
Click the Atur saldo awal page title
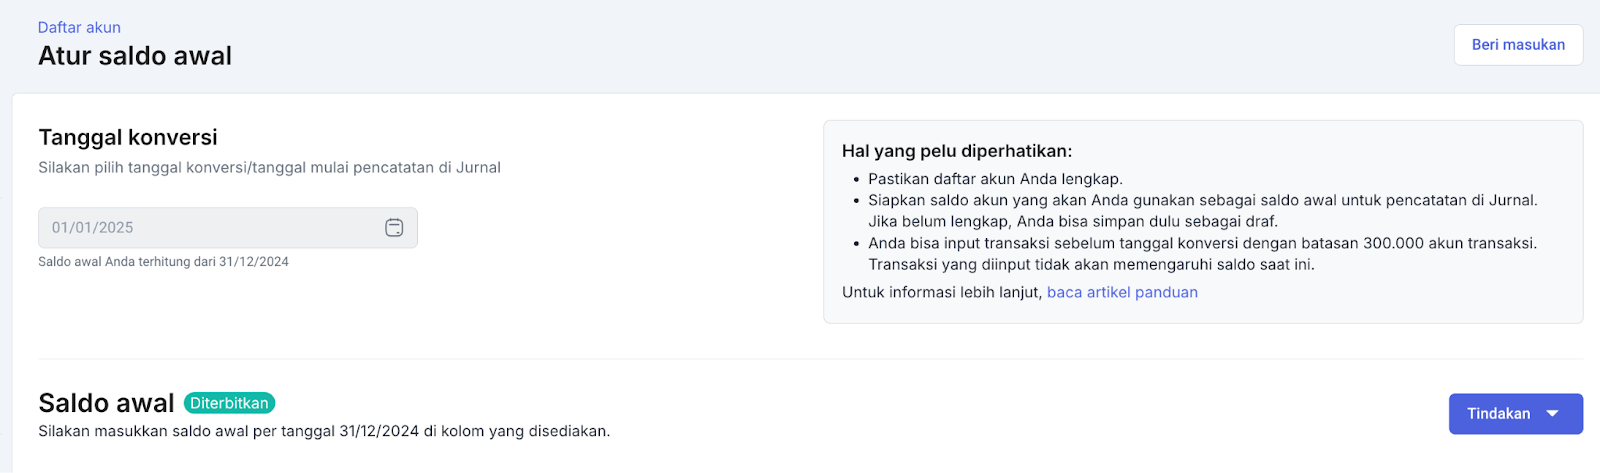[135, 56]
